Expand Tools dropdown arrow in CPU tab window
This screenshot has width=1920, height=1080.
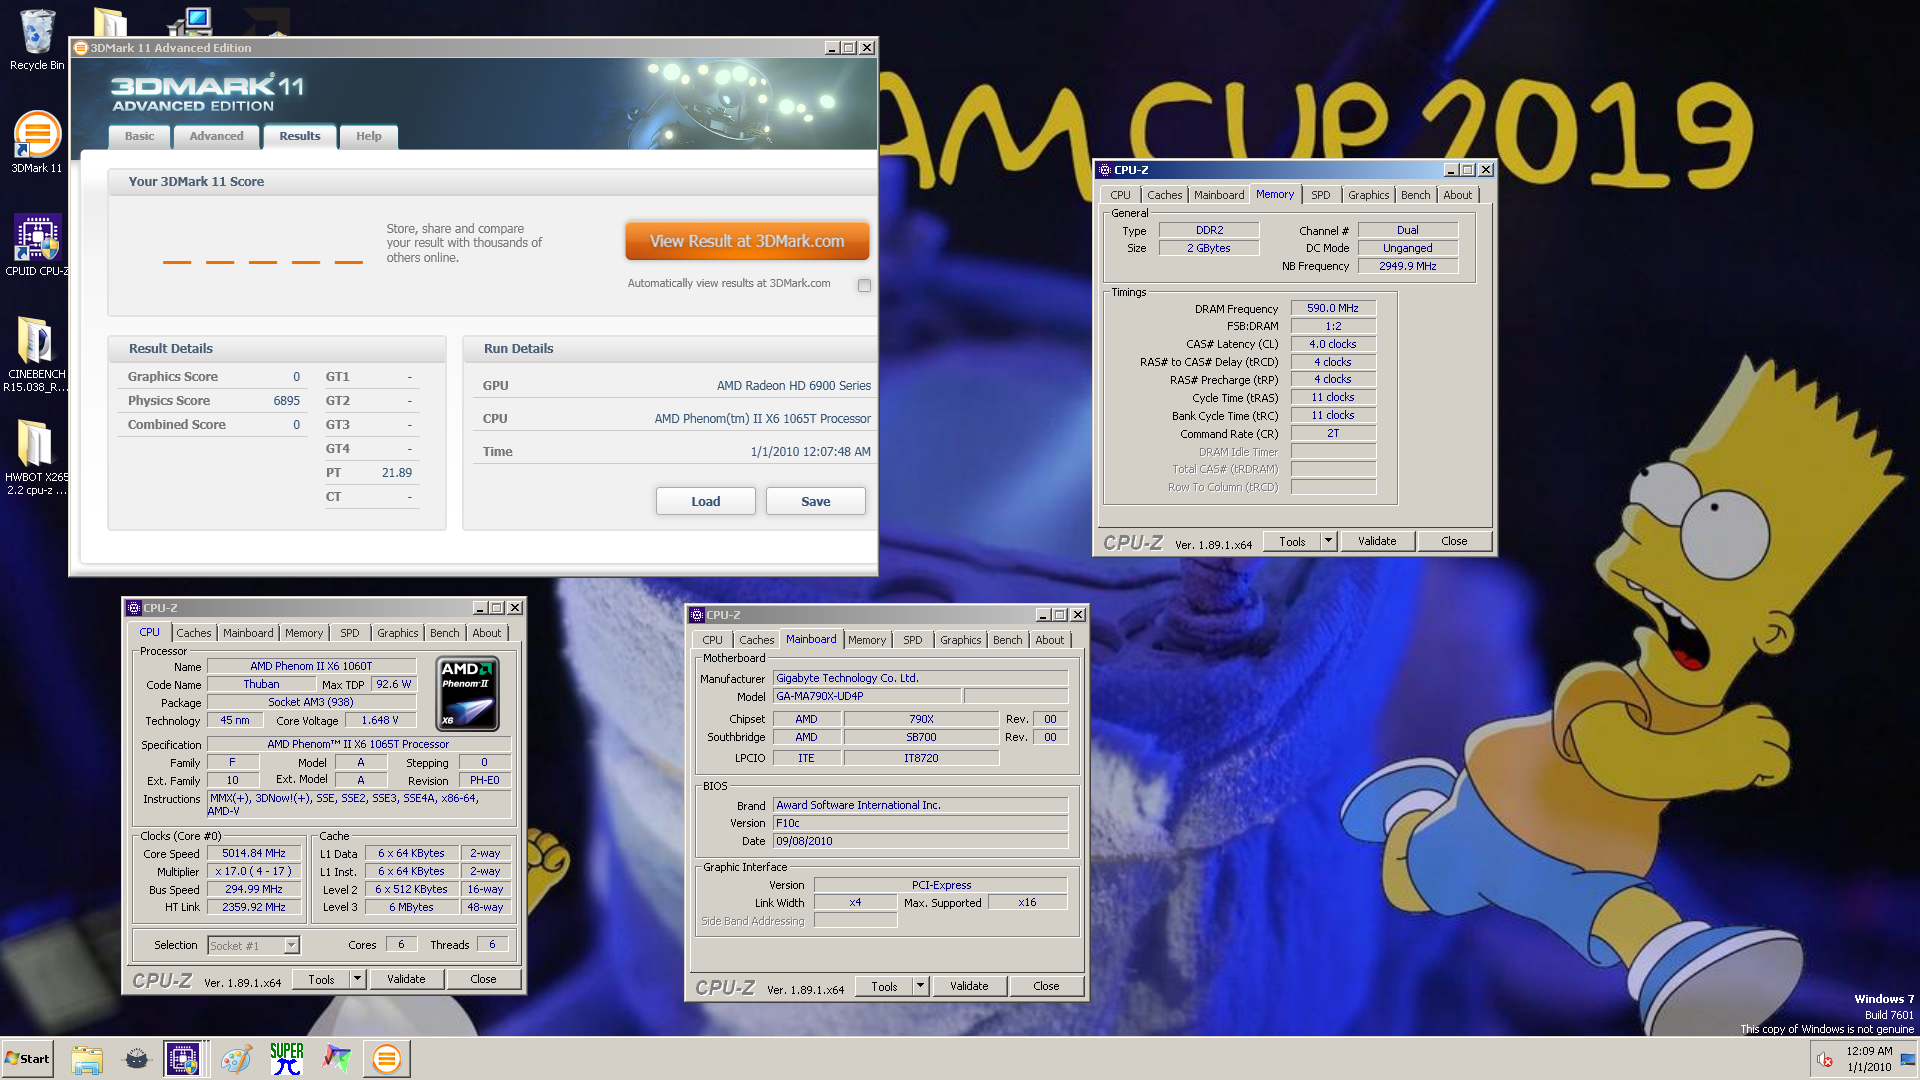click(357, 979)
